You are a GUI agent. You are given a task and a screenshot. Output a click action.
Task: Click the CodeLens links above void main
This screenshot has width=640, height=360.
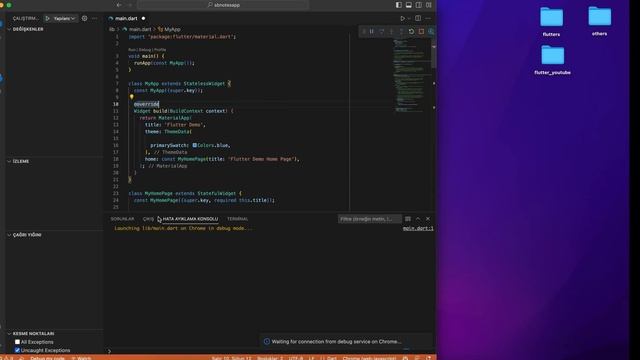pyautogui.click(x=147, y=50)
